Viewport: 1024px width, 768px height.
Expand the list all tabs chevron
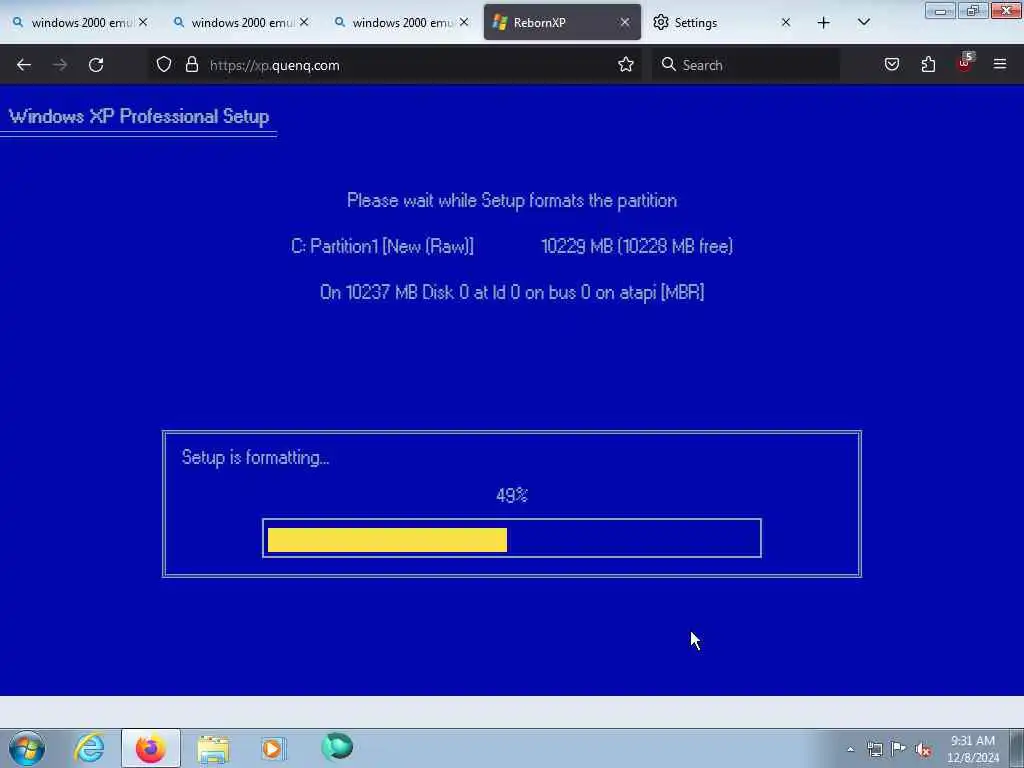pyautogui.click(x=863, y=23)
